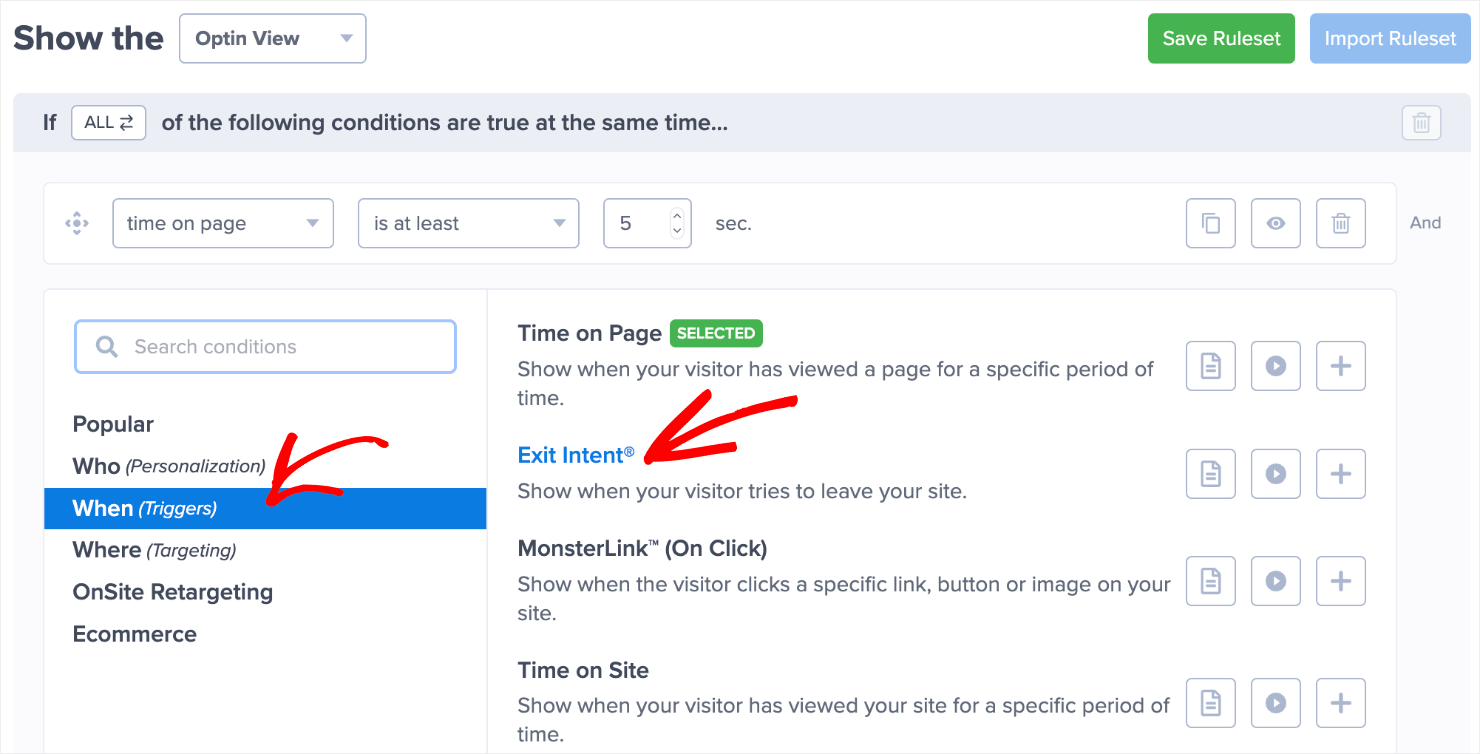
Task: Open MonsterLink documentation icon
Action: [1210, 580]
